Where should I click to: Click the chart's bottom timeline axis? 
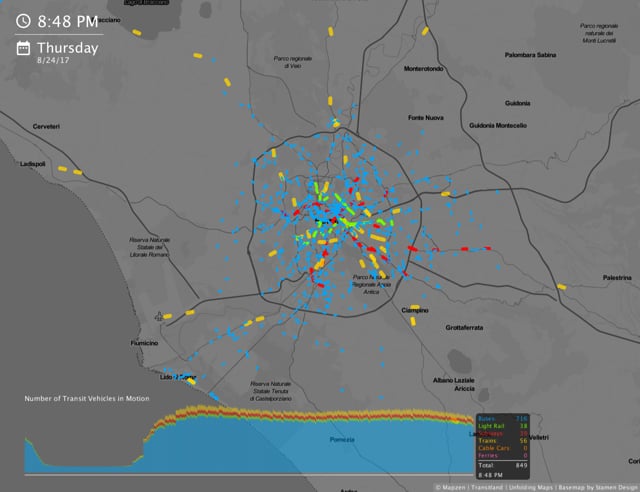click(x=250, y=475)
